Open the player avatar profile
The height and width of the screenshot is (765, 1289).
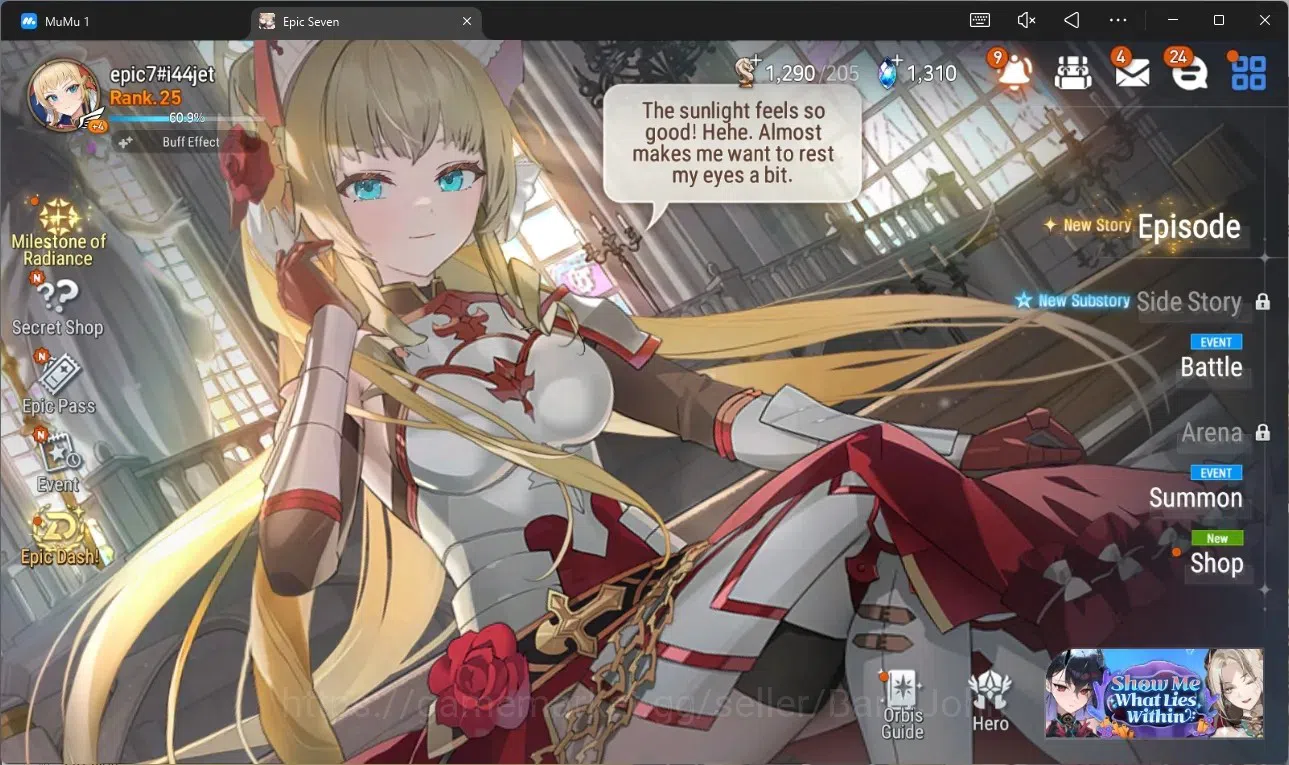coord(63,96)
